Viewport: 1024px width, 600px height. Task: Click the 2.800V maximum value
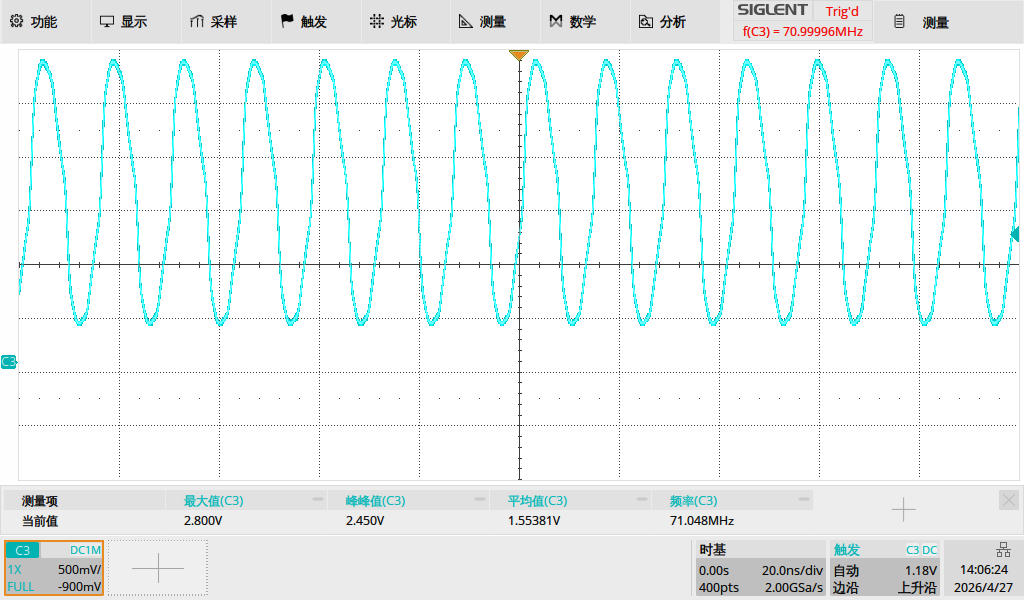coord(203,521)
